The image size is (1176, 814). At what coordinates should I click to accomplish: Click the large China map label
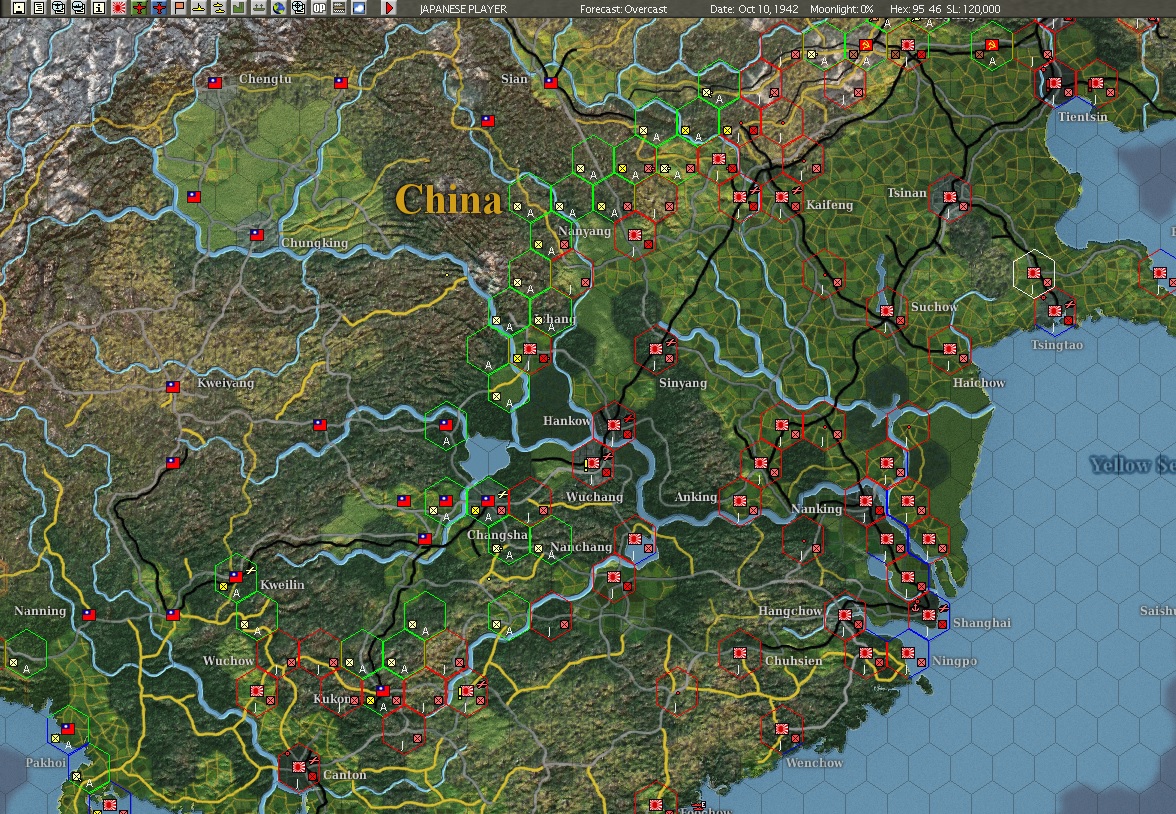point(448,200)
